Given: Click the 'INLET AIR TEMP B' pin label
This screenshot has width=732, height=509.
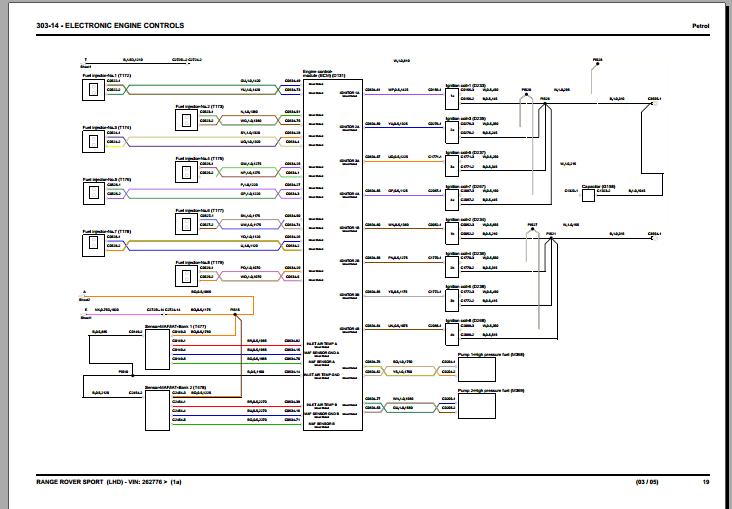Looking at the screenshot, I should coord(322,405).
